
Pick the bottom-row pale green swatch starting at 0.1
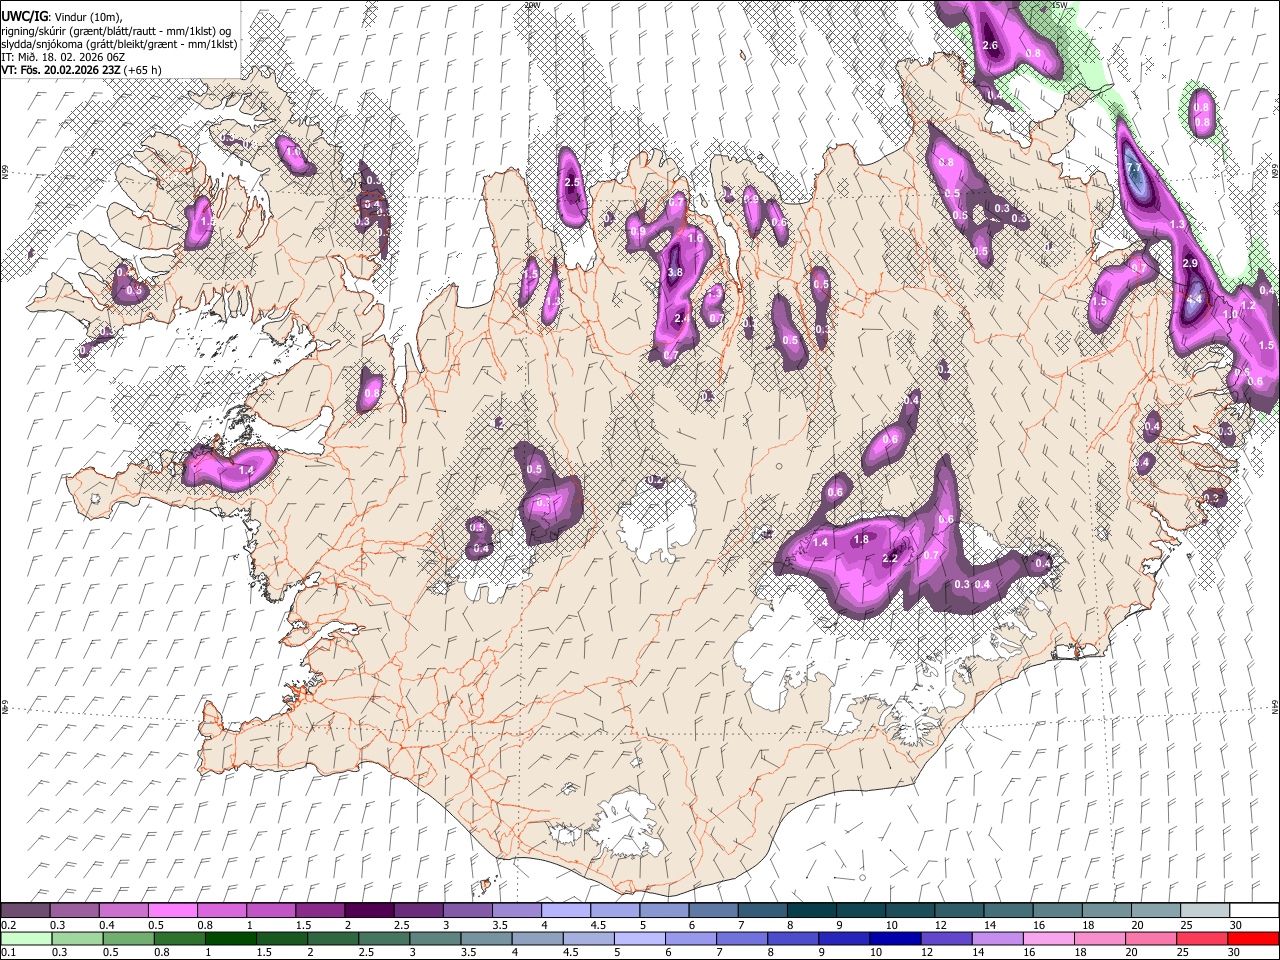[25, 938]
